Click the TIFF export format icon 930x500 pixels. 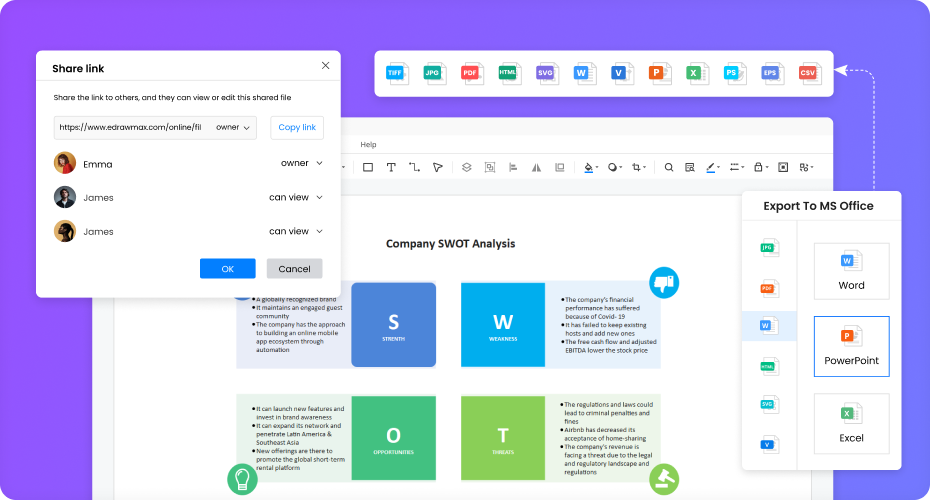point(397,73)
